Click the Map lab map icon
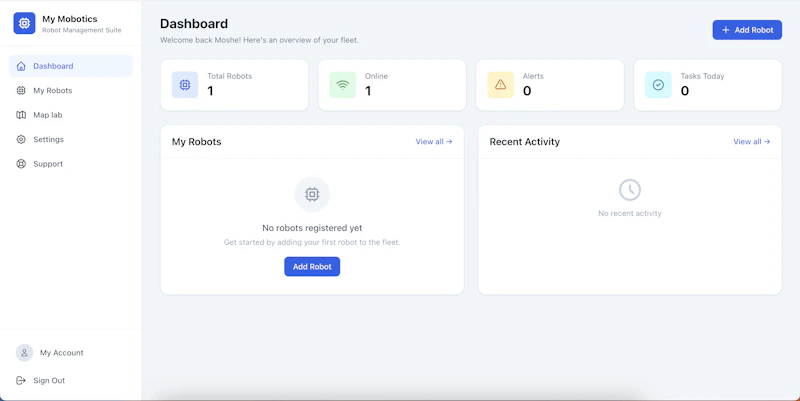800x401 pixels. tap(21, 115)
